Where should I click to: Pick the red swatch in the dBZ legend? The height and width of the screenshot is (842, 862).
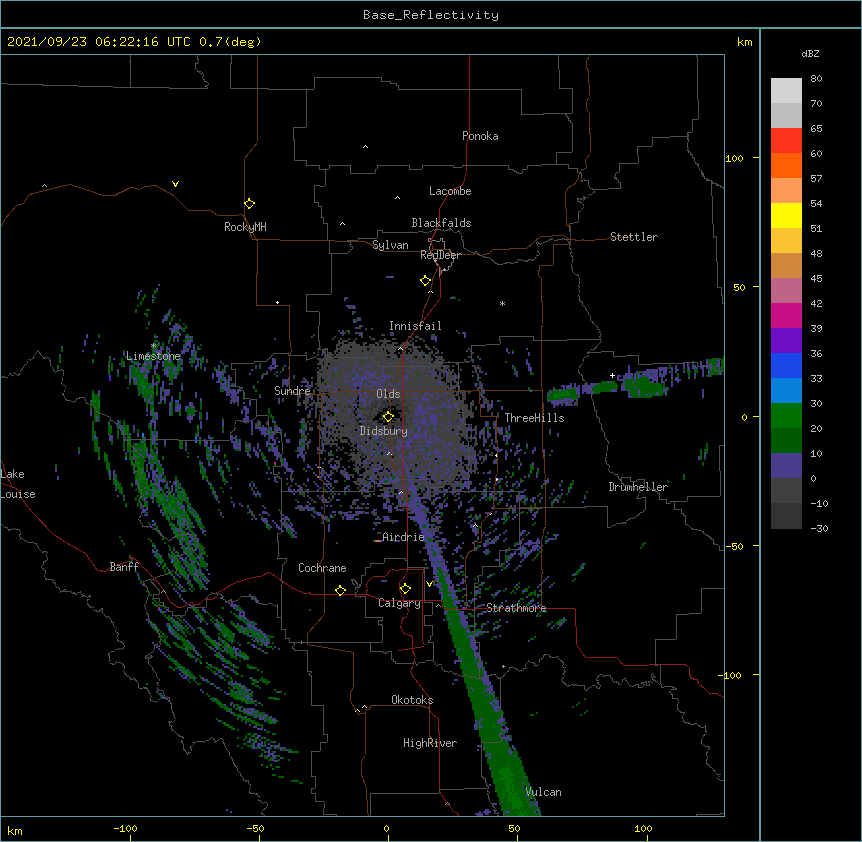[x=786, y=141]
